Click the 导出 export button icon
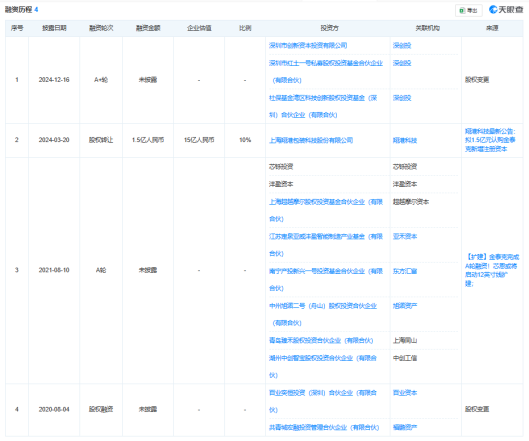529x441 pixels. coord(462,10)
